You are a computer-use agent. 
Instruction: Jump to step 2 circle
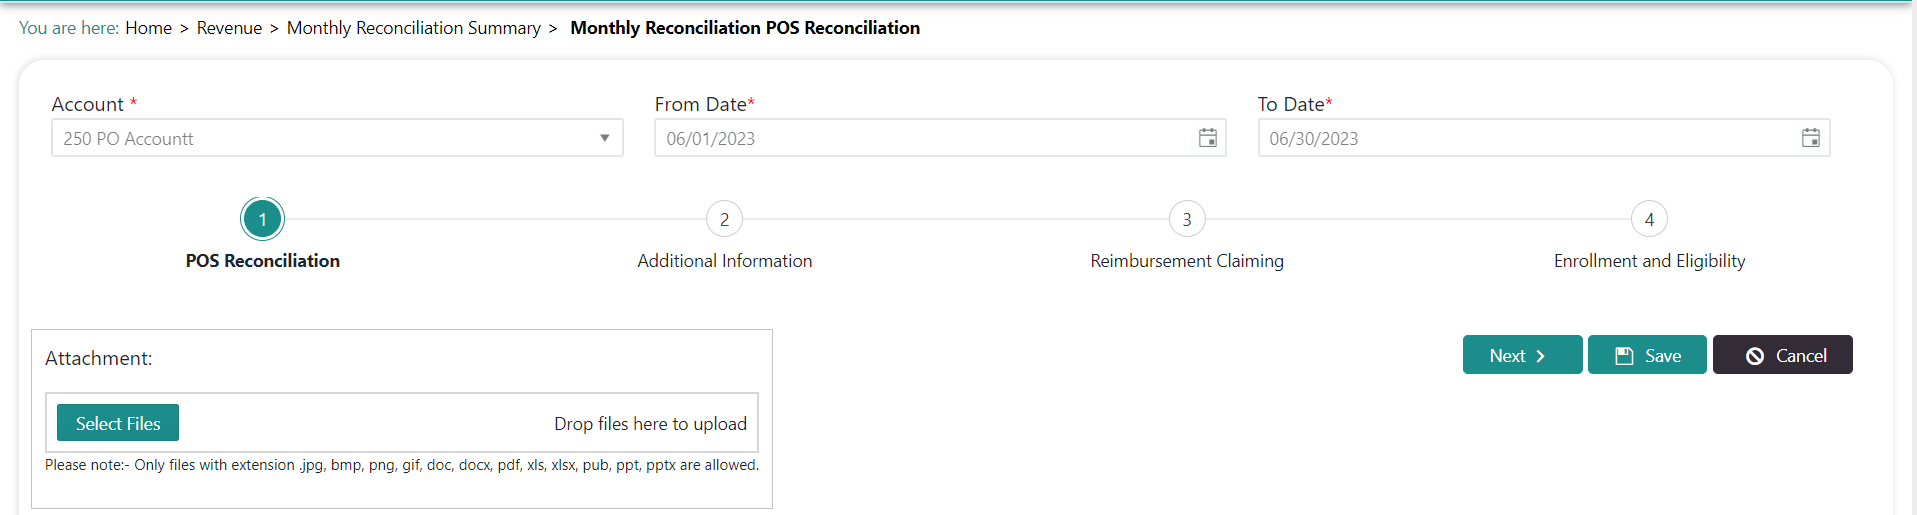coord(725,219)
